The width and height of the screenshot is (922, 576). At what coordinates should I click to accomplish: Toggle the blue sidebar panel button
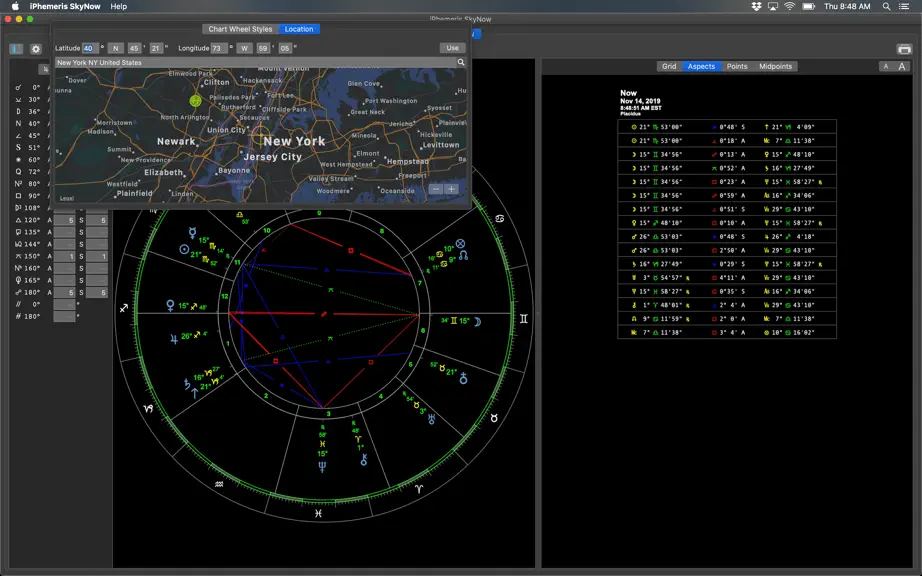point(16,49)
